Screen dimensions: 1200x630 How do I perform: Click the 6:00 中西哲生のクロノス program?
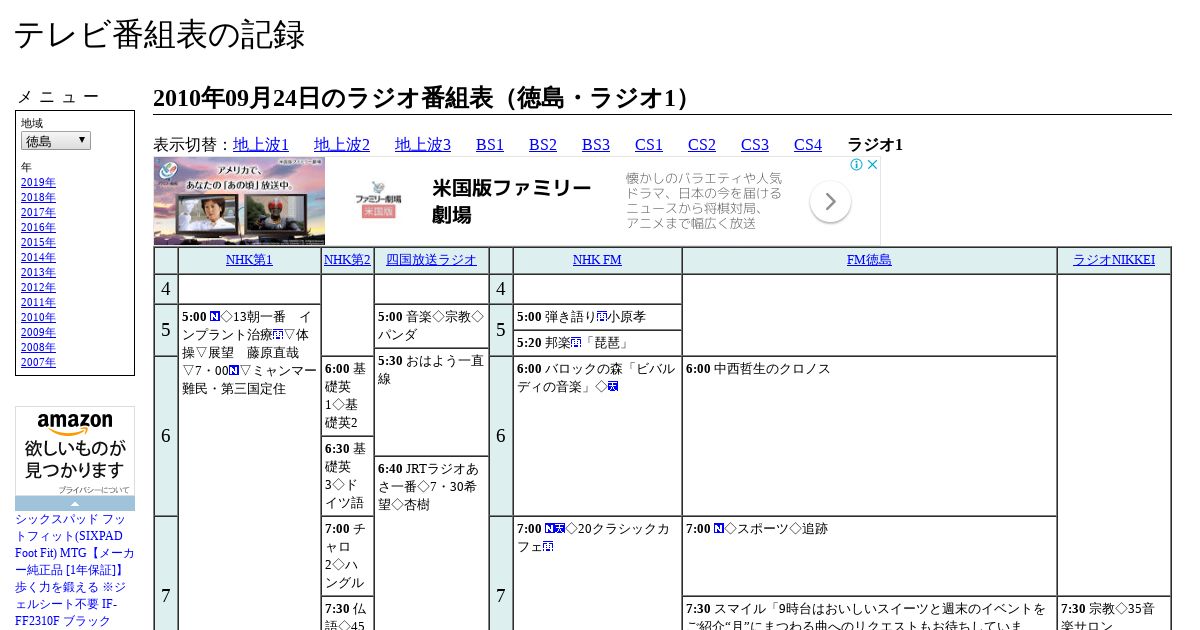(869, 436)
